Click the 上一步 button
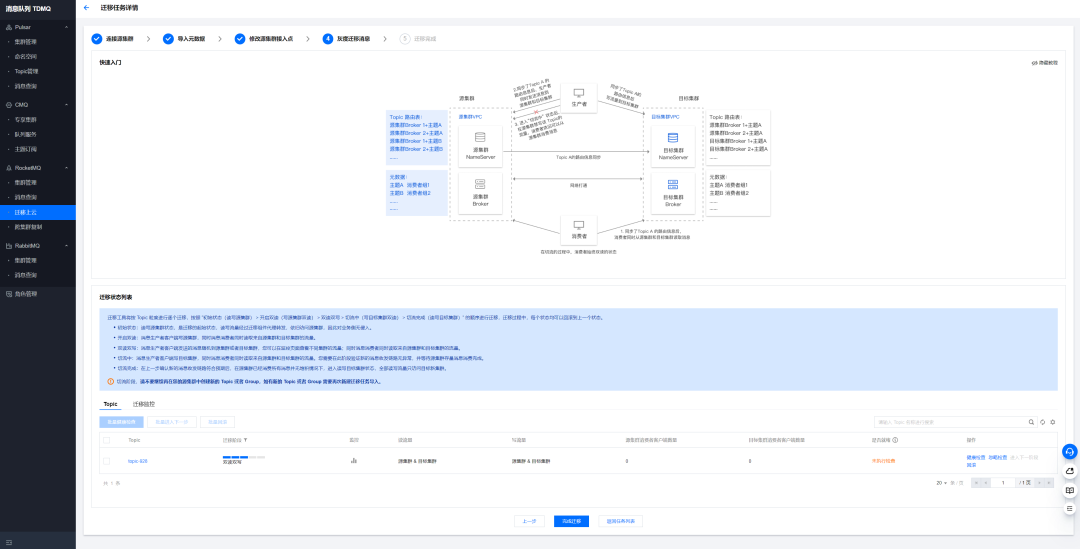 pos(530,521)
